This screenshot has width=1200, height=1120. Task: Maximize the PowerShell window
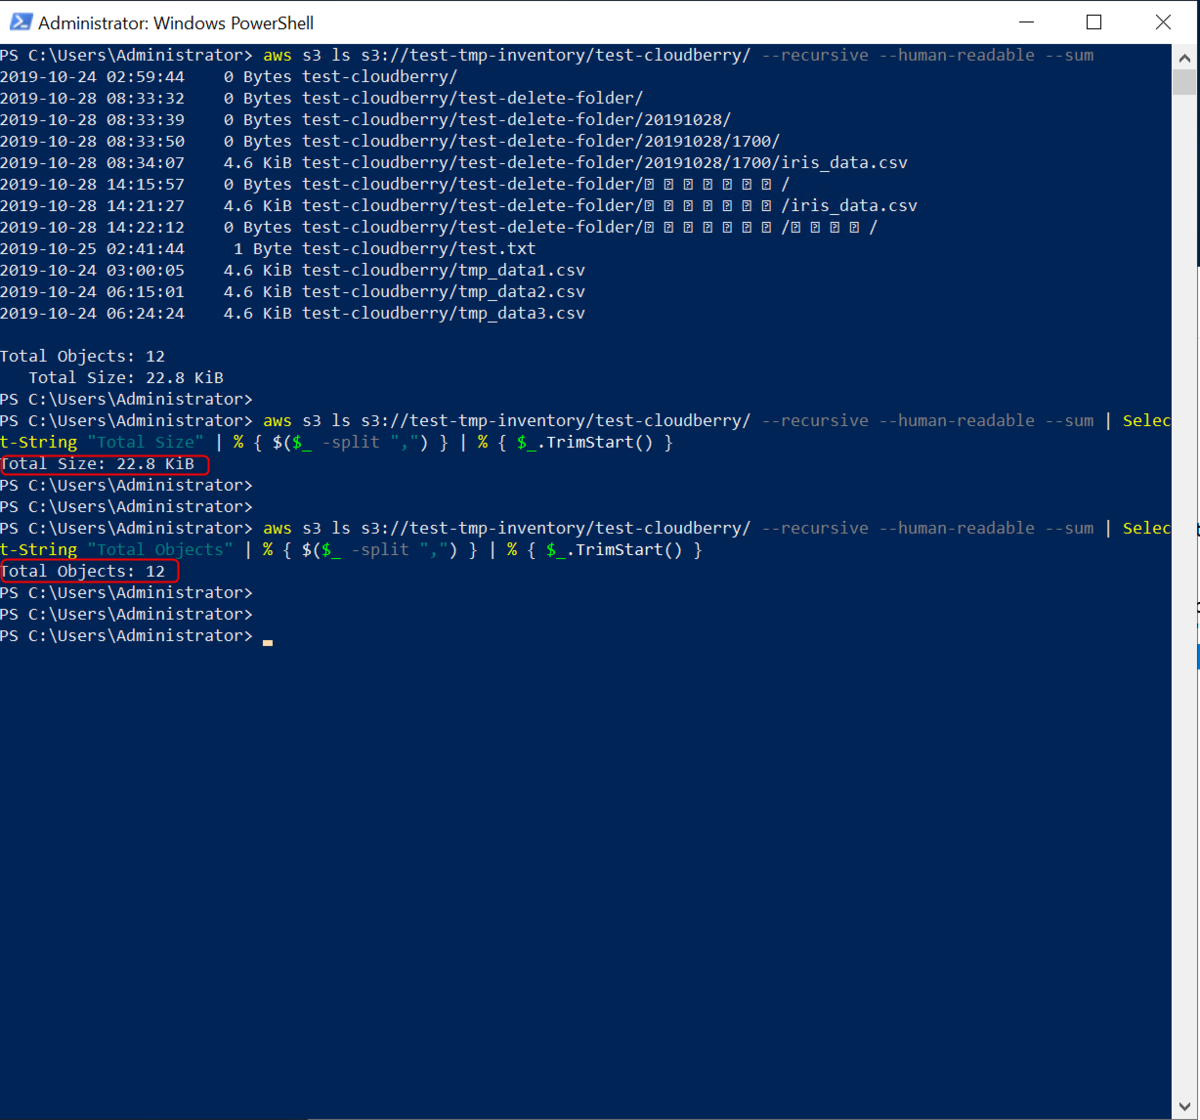pyautogui.click(x=1094, y=22)
